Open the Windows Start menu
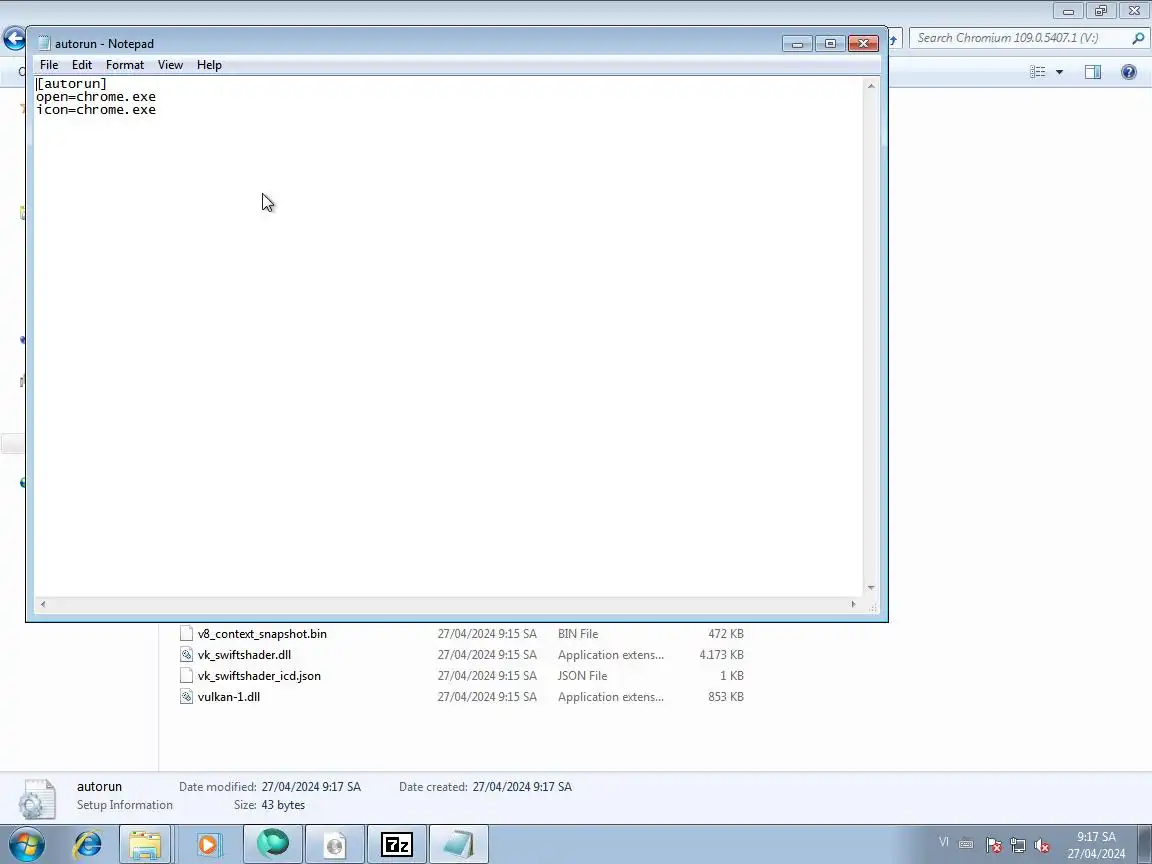This screenshot has height=864, width=1152. pos(27,844)
